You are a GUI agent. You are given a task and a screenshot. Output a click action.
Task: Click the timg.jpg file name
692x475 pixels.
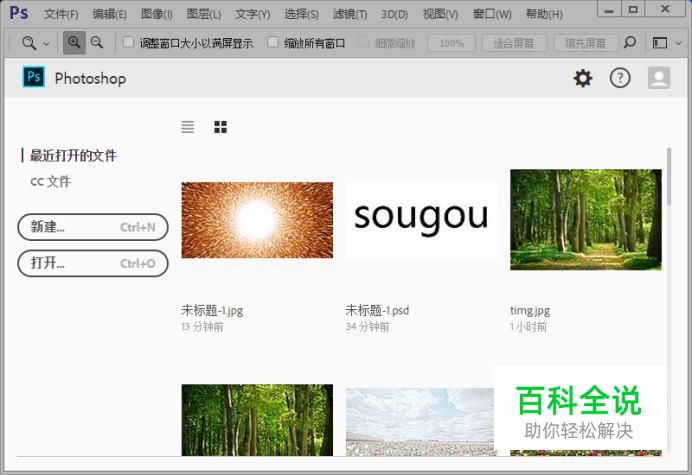click(530, 311)
